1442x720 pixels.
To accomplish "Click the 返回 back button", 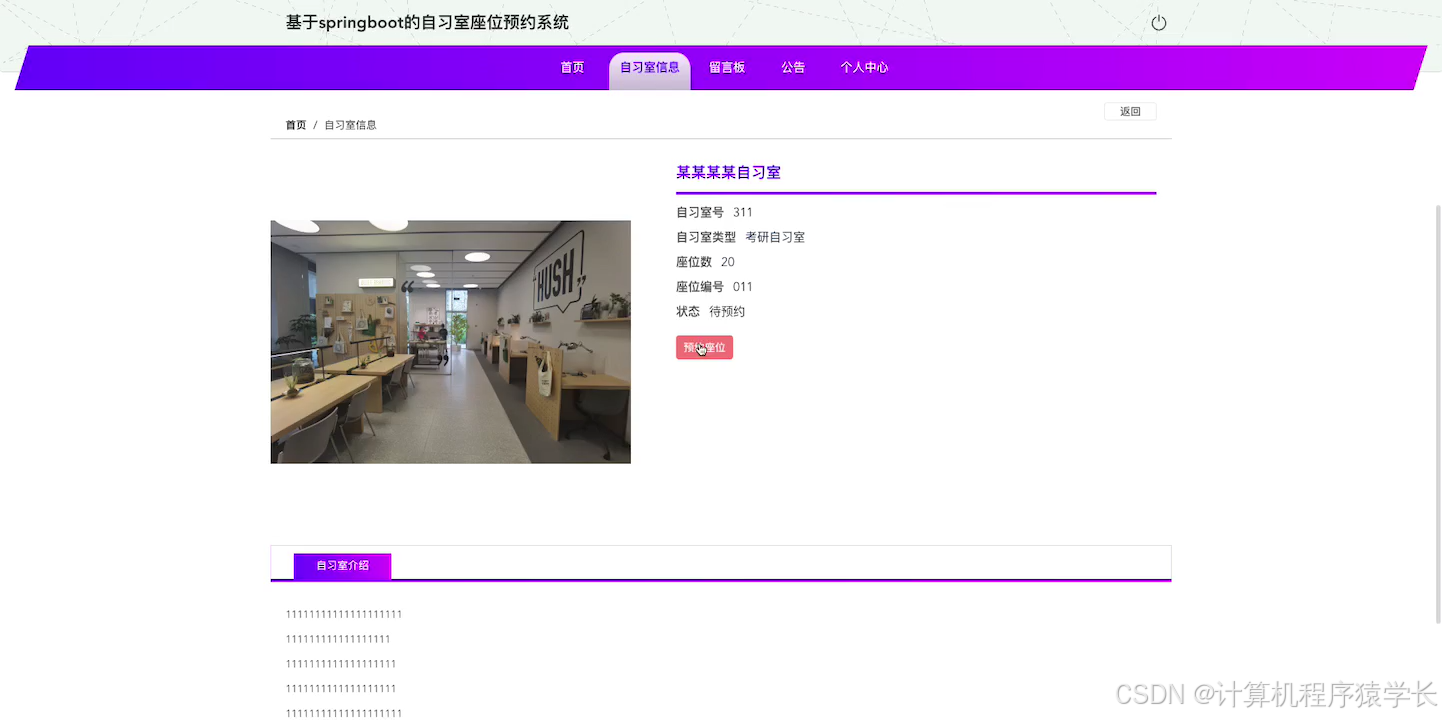I will (x=1129, y=111).
